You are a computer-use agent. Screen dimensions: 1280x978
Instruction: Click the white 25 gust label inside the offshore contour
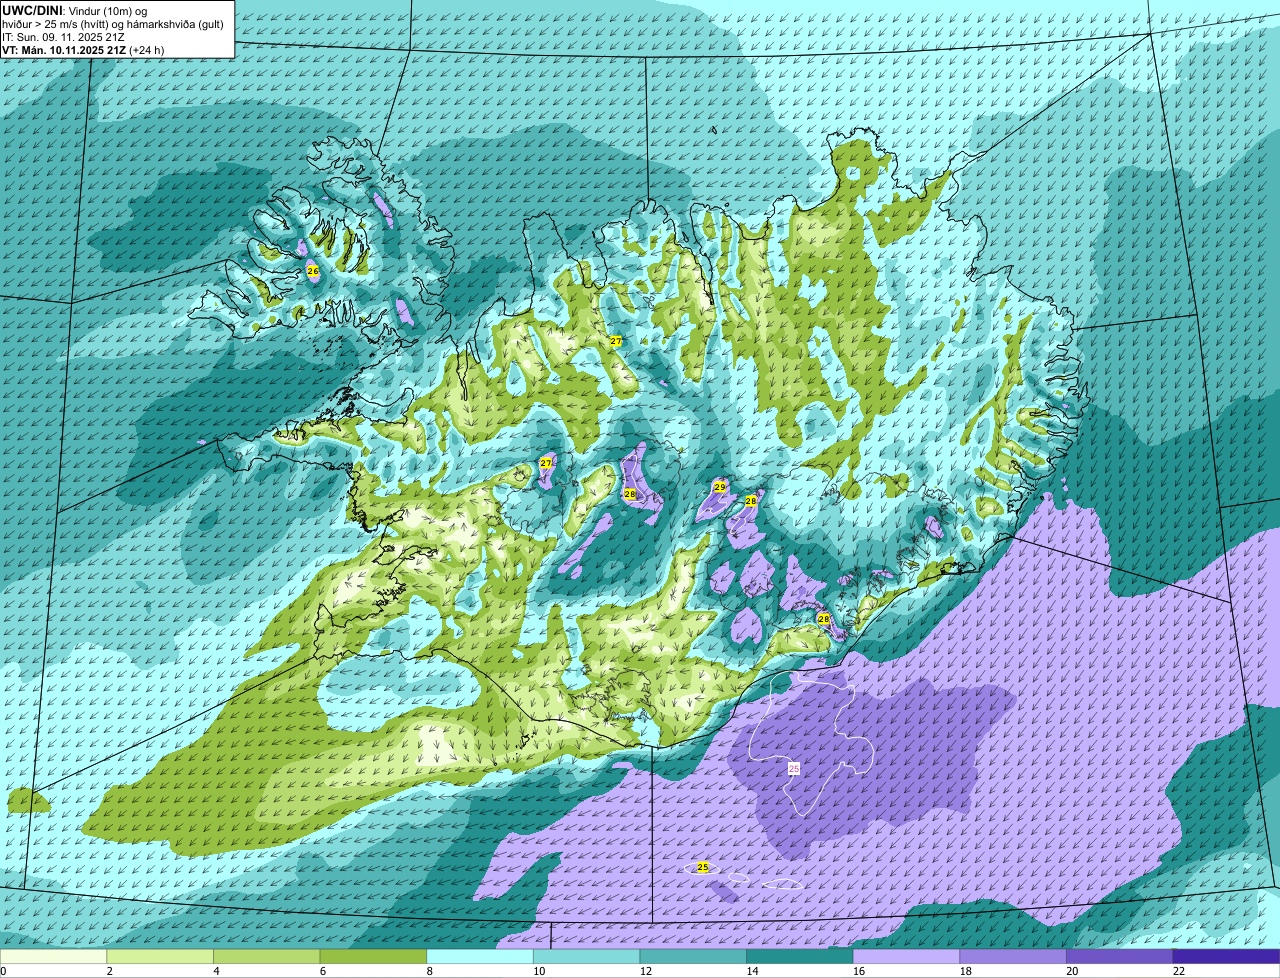tap(794, 768)
